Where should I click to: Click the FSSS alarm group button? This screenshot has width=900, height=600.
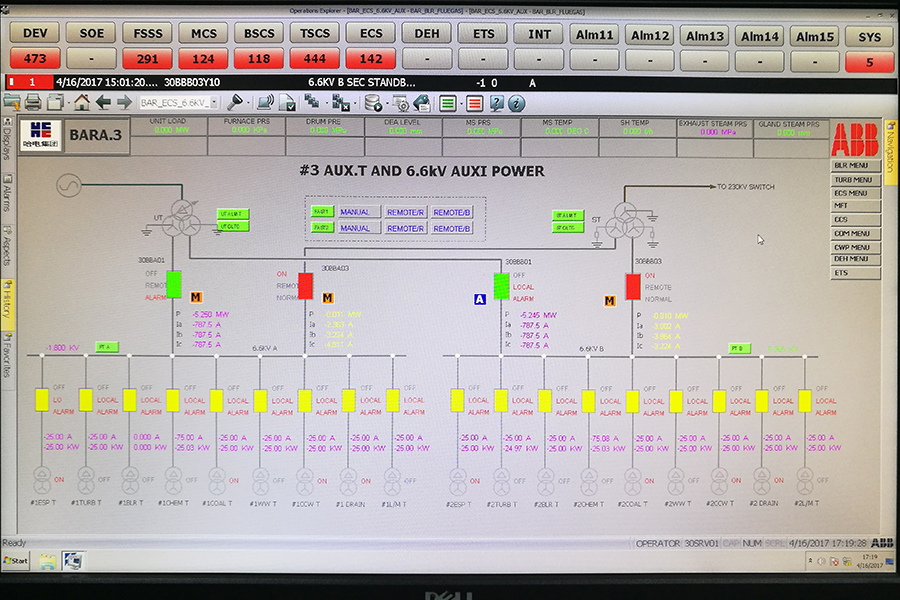pyautogui.click(x=147, y=33)
